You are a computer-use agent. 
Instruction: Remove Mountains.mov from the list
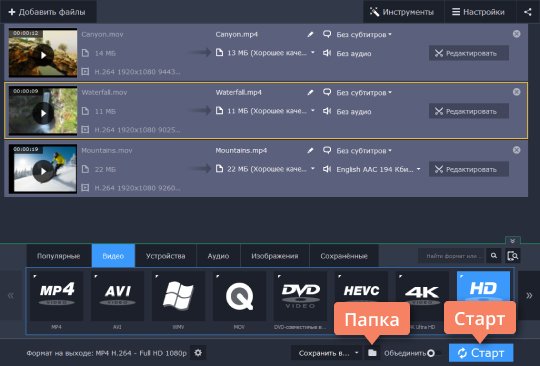click(517, 150)
